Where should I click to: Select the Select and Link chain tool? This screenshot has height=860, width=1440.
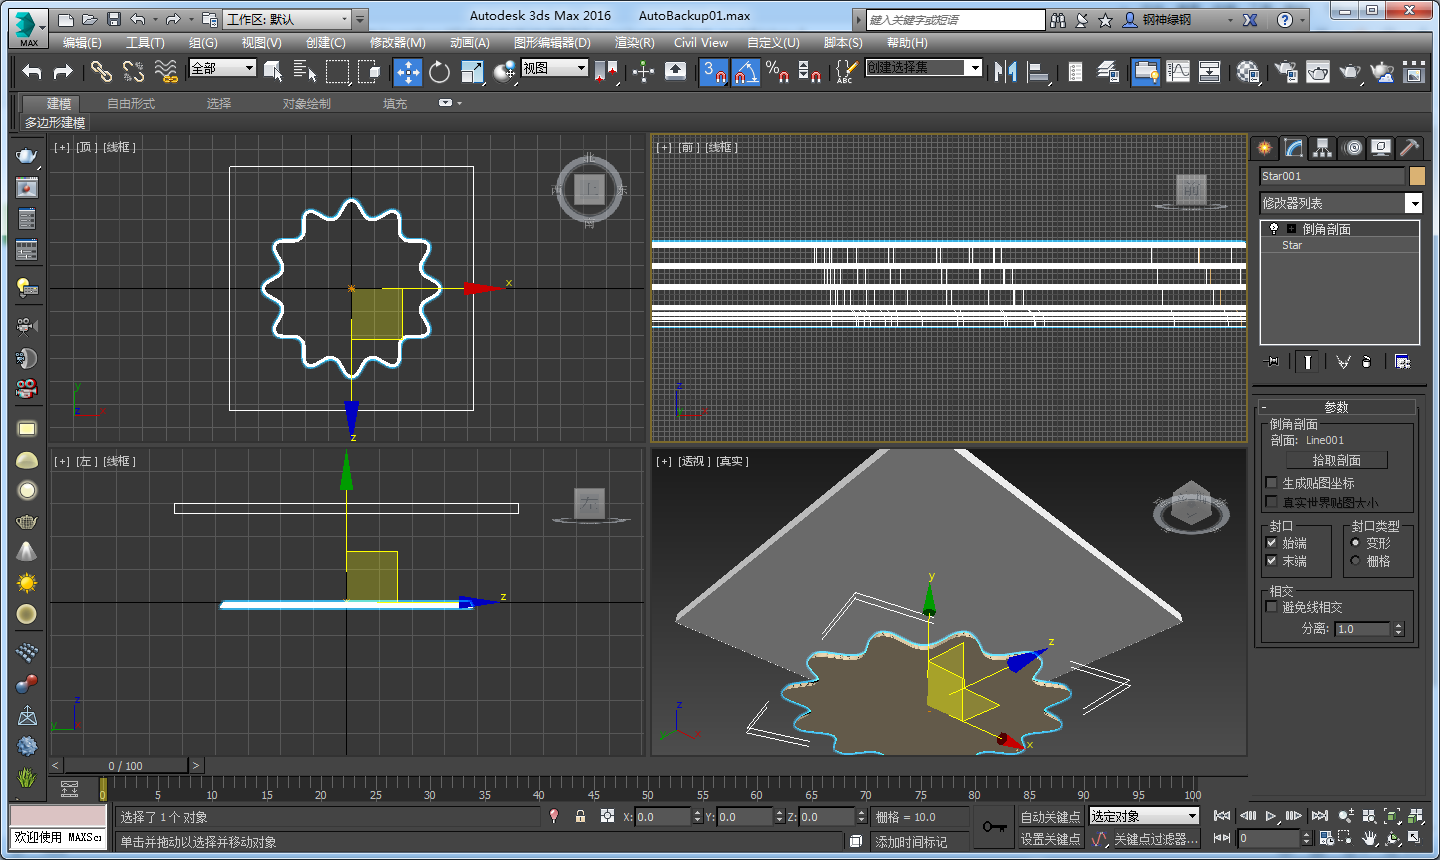(101, 71)
